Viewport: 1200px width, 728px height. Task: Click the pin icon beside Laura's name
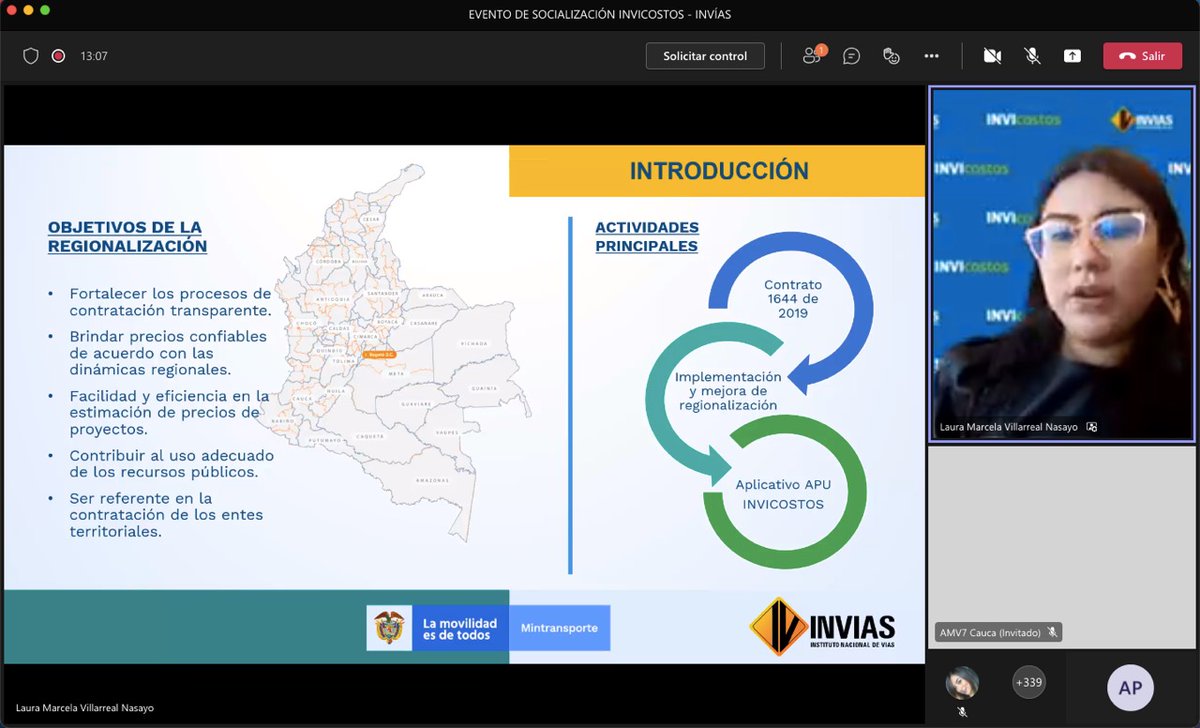click(x=1092, y=427)
